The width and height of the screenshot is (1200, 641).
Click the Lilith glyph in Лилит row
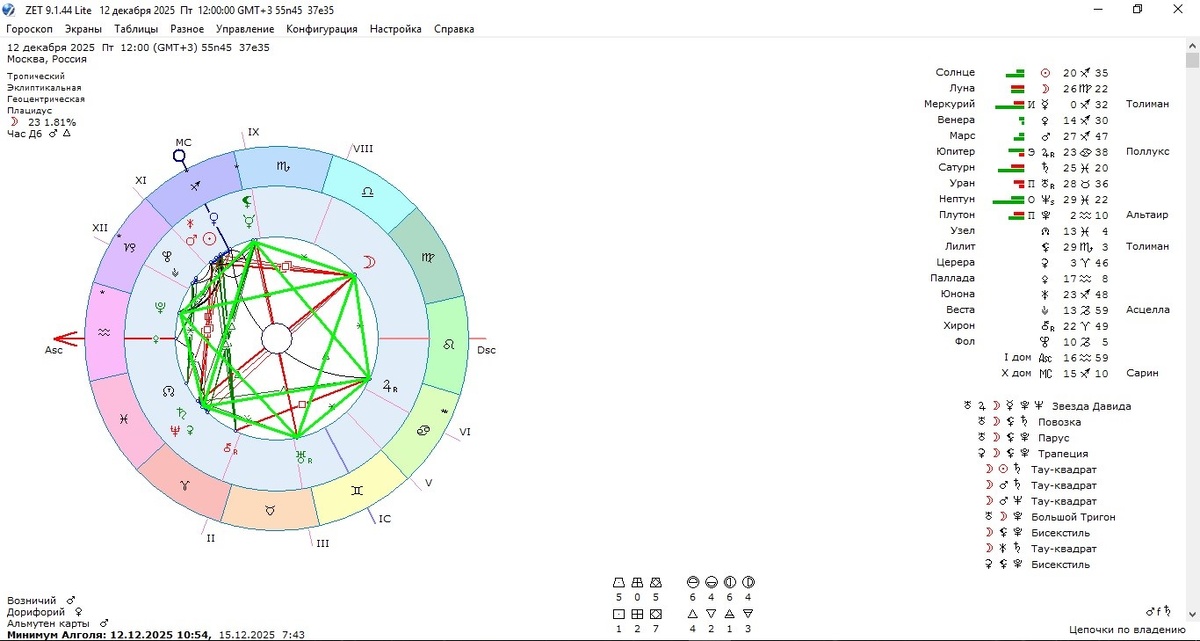(x=1046, y=247)
